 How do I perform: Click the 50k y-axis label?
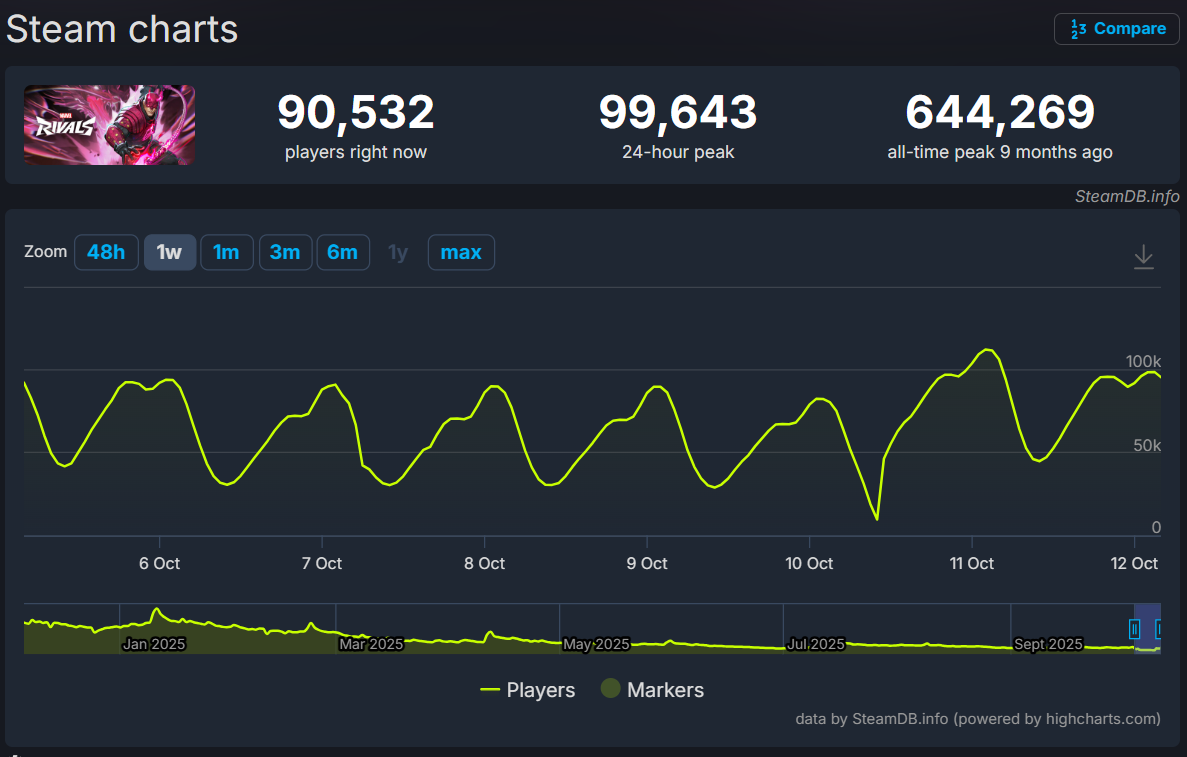(1147, 445)
